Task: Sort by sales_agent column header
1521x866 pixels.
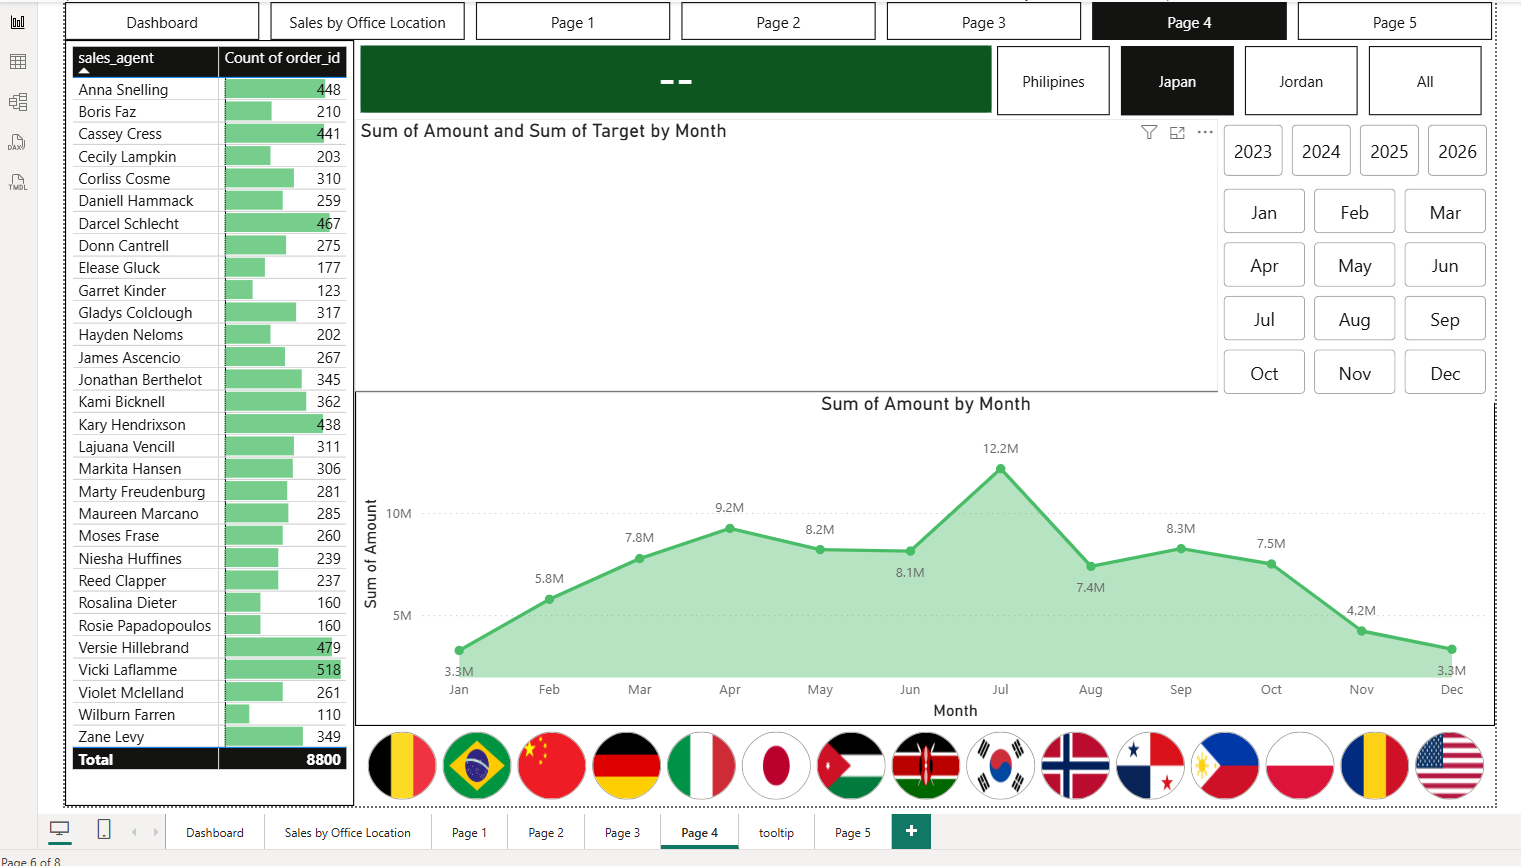Action: coord(116,58)
